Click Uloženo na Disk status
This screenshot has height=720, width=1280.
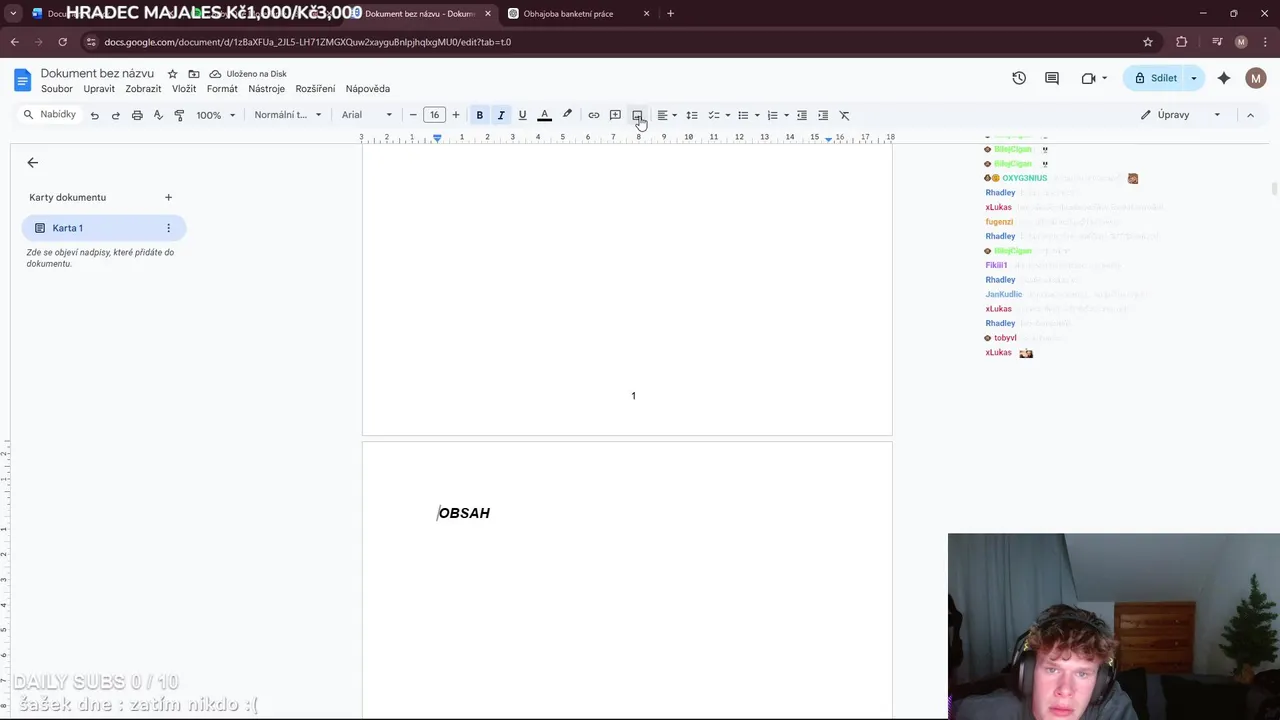tap(248, 74)
